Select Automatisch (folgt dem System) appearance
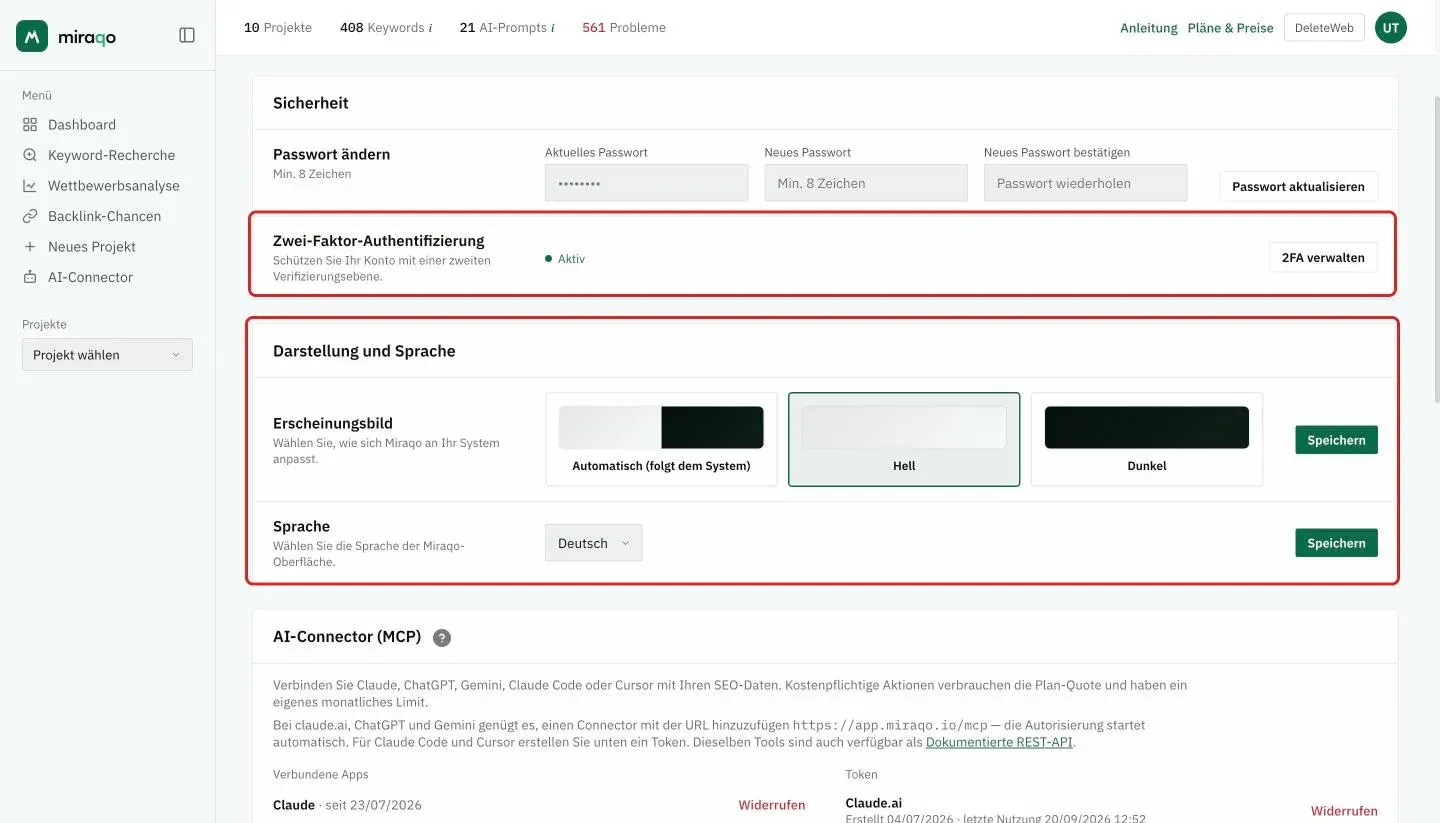Image resolution: width=1440 pixels, height=823 pixels. (661, 439)
